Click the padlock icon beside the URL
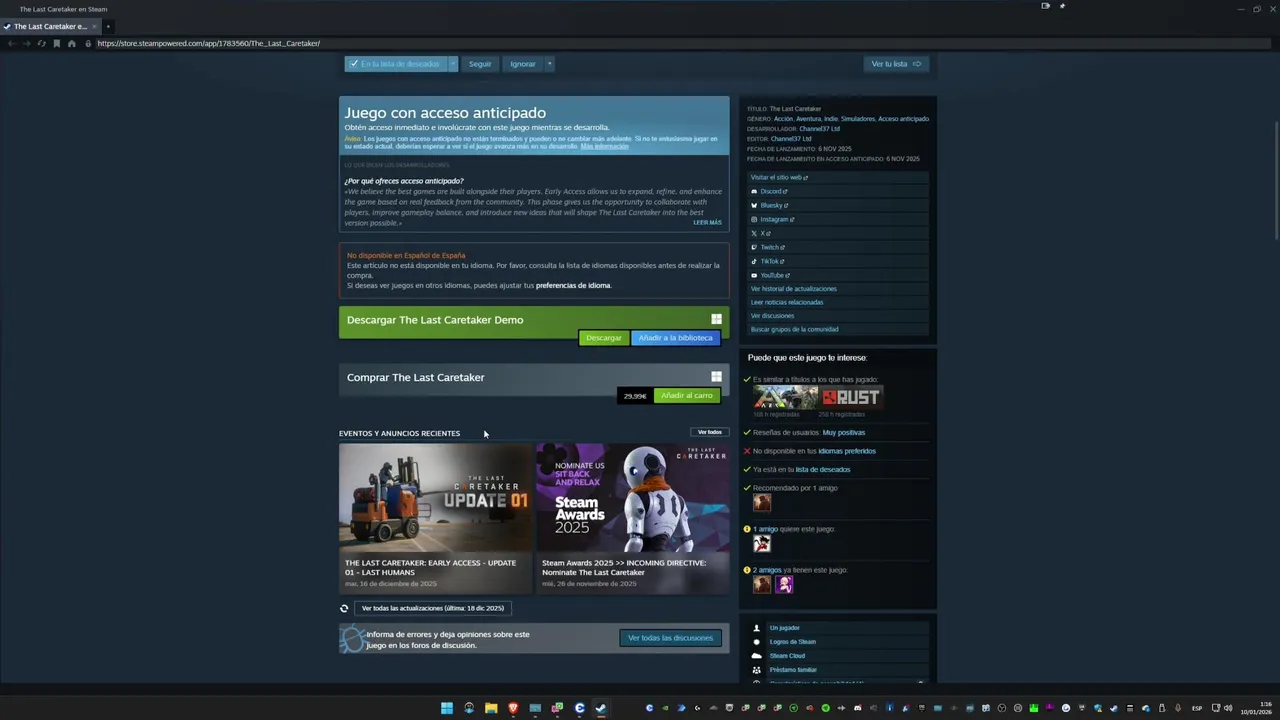1280x720 pixels. [88, 44]
